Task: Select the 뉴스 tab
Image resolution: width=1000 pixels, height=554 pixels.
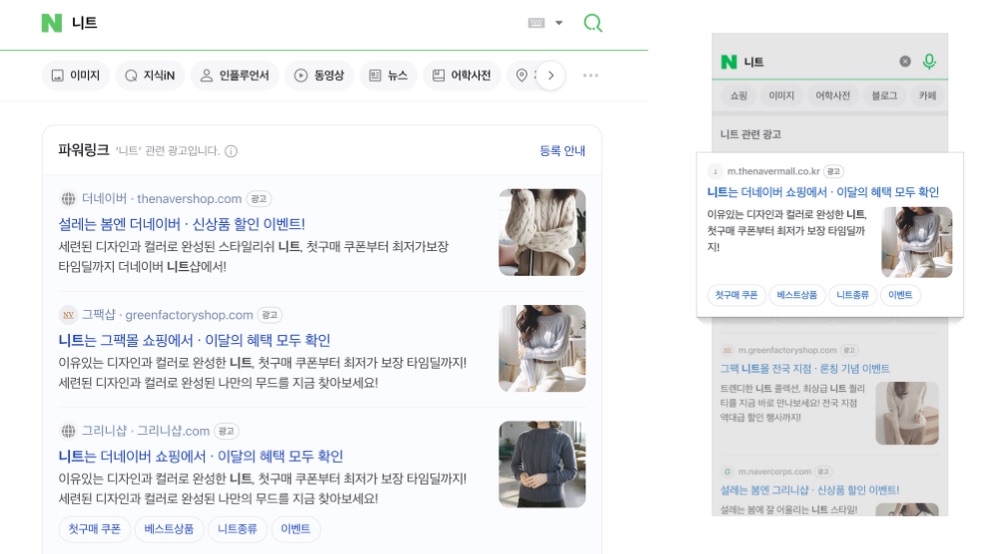Action: pos(388,75)
